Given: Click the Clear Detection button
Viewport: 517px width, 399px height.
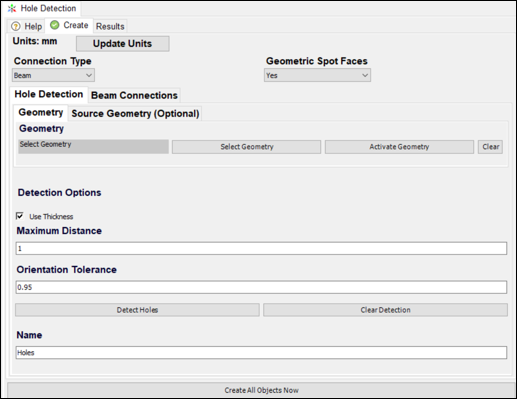Looking at the screenshot, I should click(385, 310).
